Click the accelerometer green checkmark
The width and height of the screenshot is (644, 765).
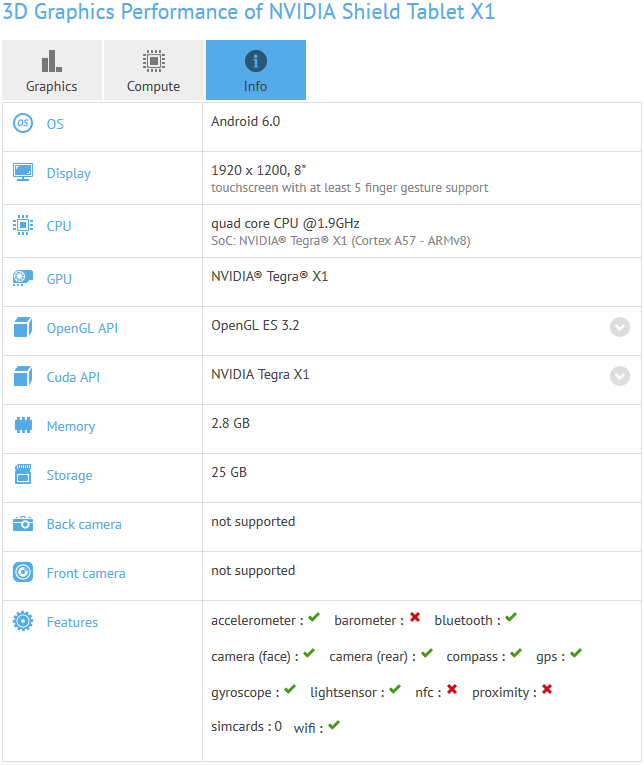[314, 619]
